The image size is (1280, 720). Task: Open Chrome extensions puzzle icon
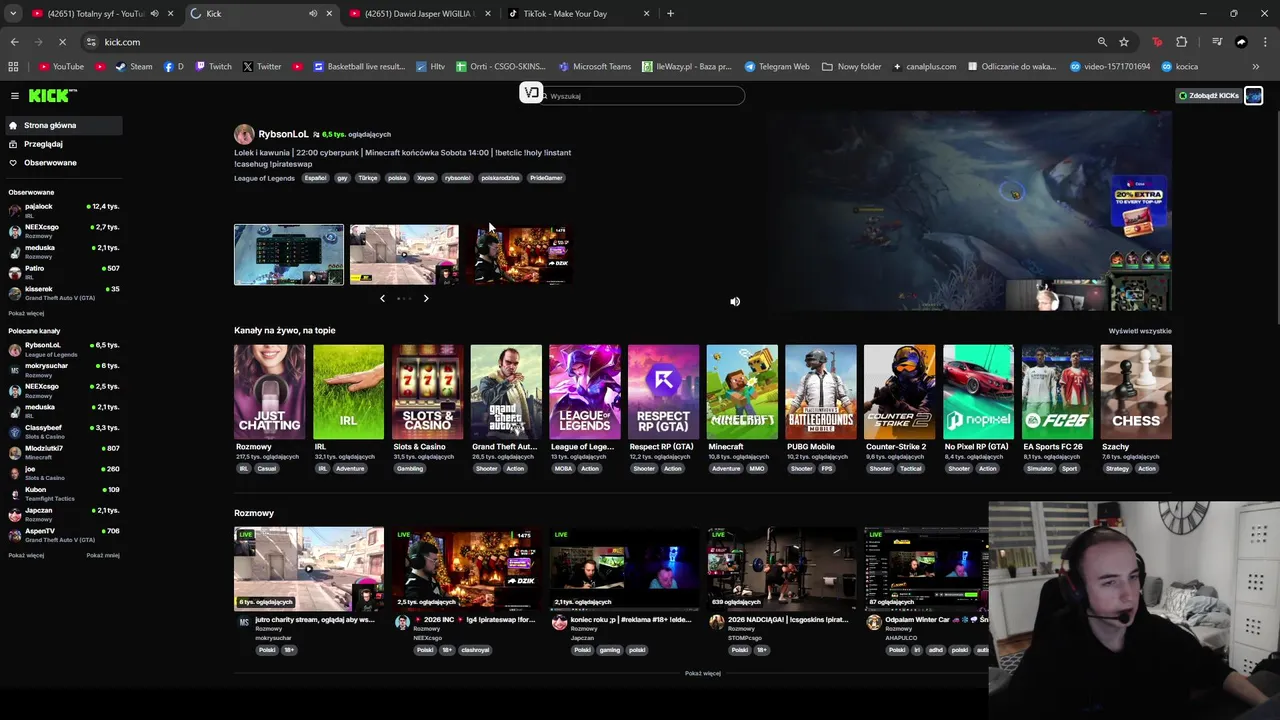pyautogui.click(x=1182, y=42)
